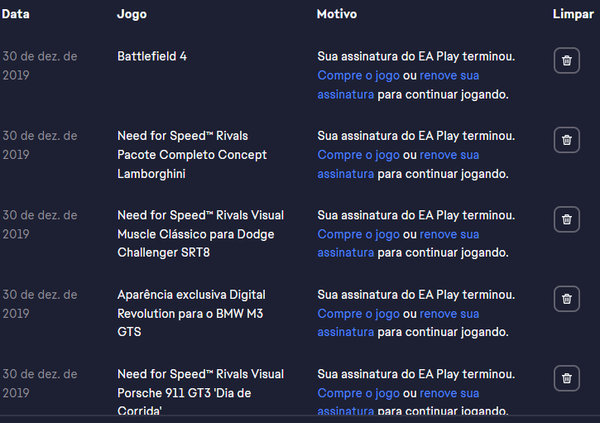Click 'Compre o jogo' in BMW M3 GTS row
Screen dimensions: 600x423
[358, 314]
